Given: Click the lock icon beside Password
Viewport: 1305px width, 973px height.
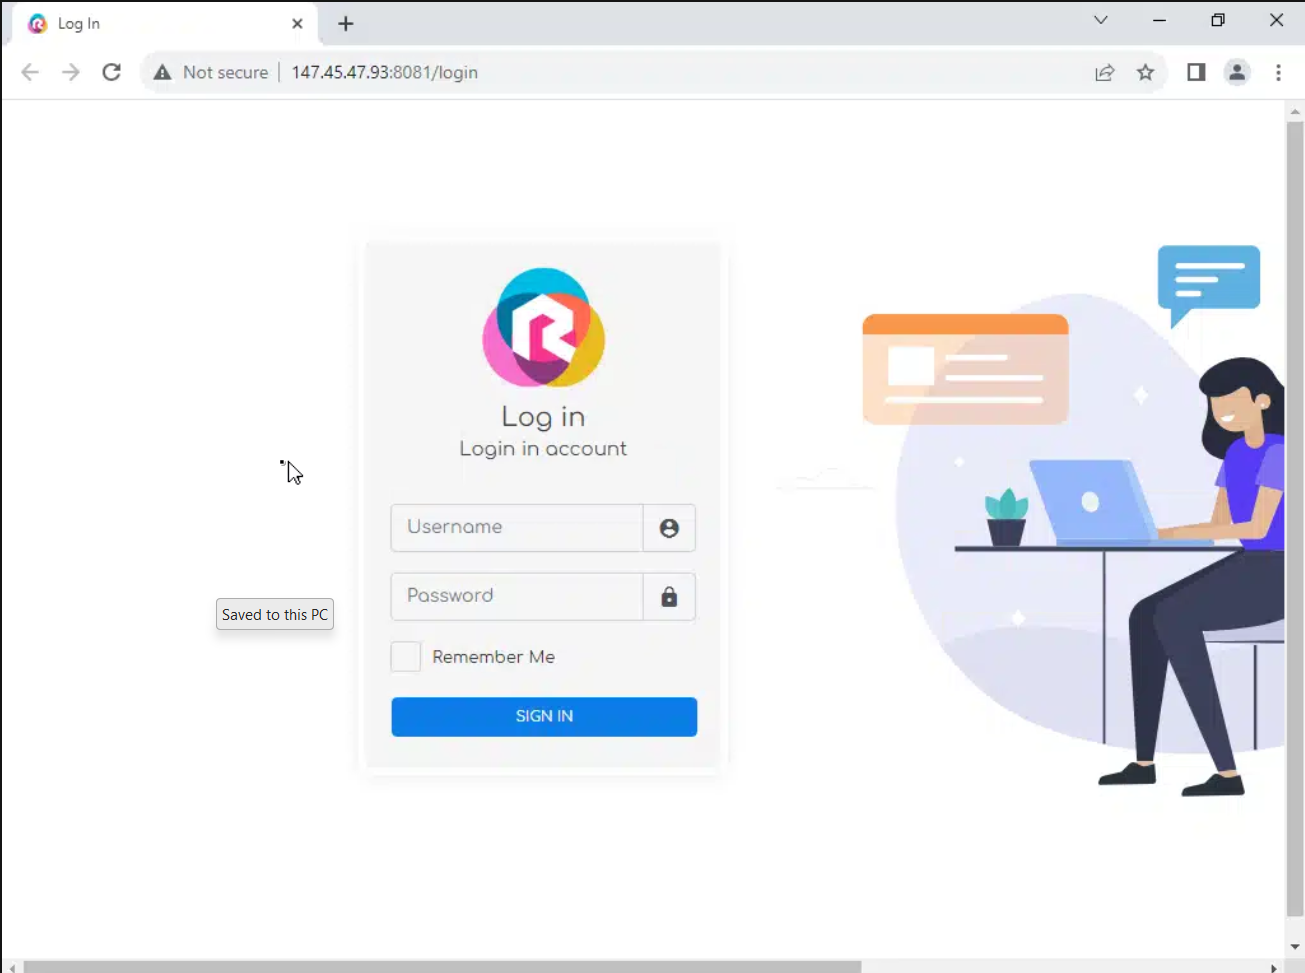Looking at the screenshot, I should coord(669,597).
